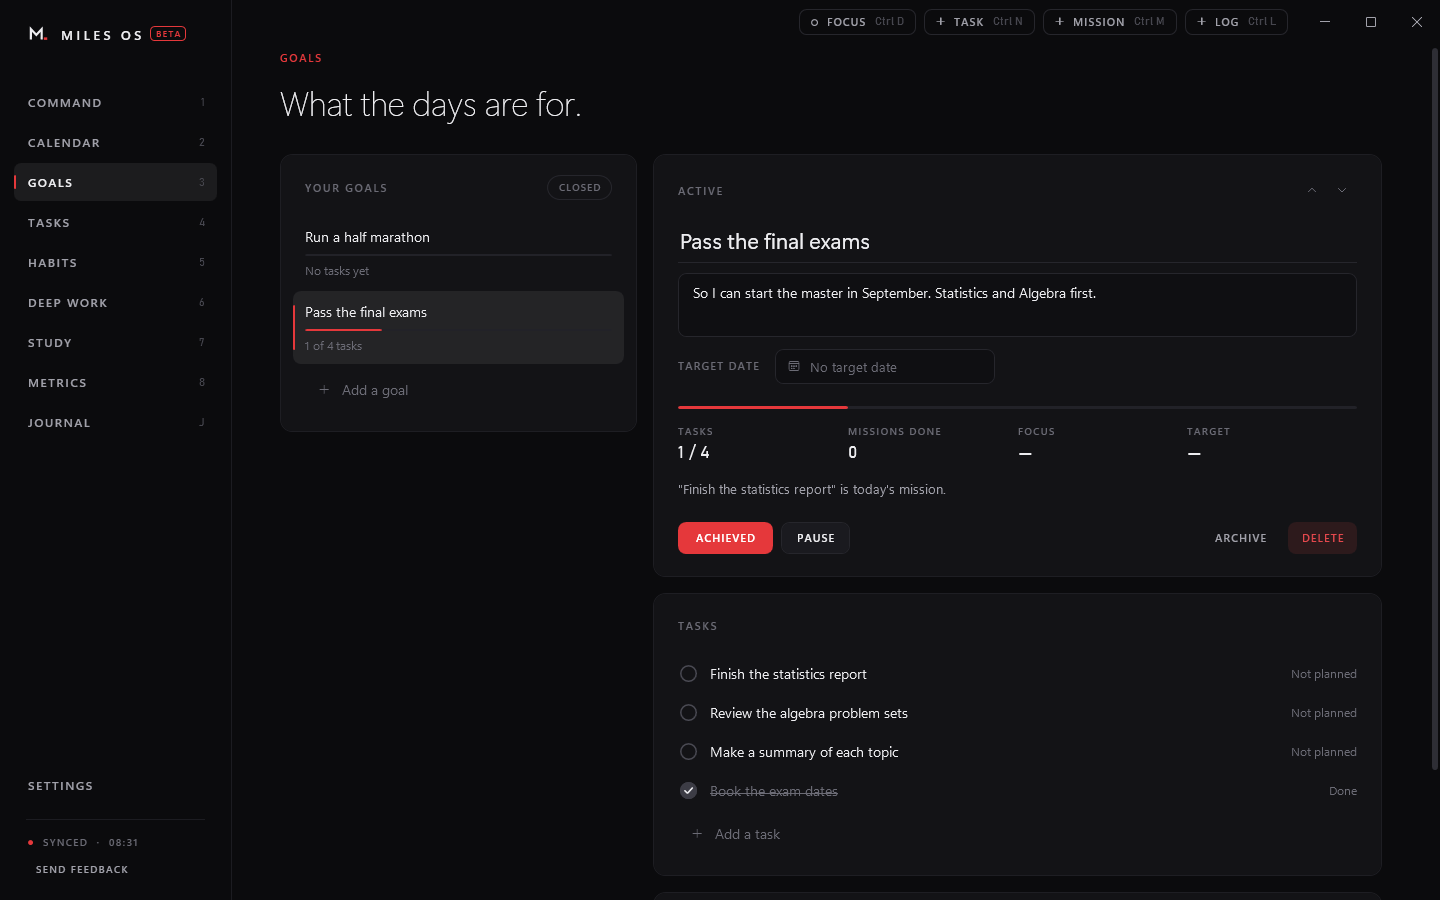Click the today's mission note text
The image size is (1440, 900).
click(812, 490)
